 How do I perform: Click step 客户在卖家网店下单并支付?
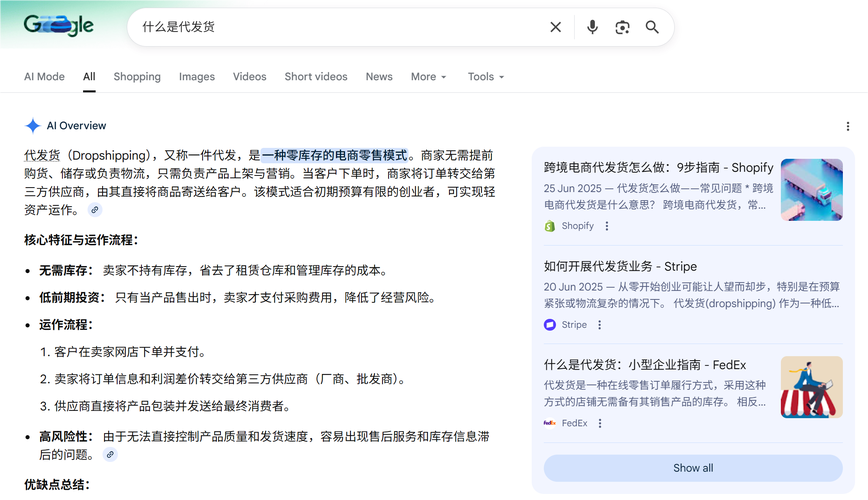[x=132, y=352]
